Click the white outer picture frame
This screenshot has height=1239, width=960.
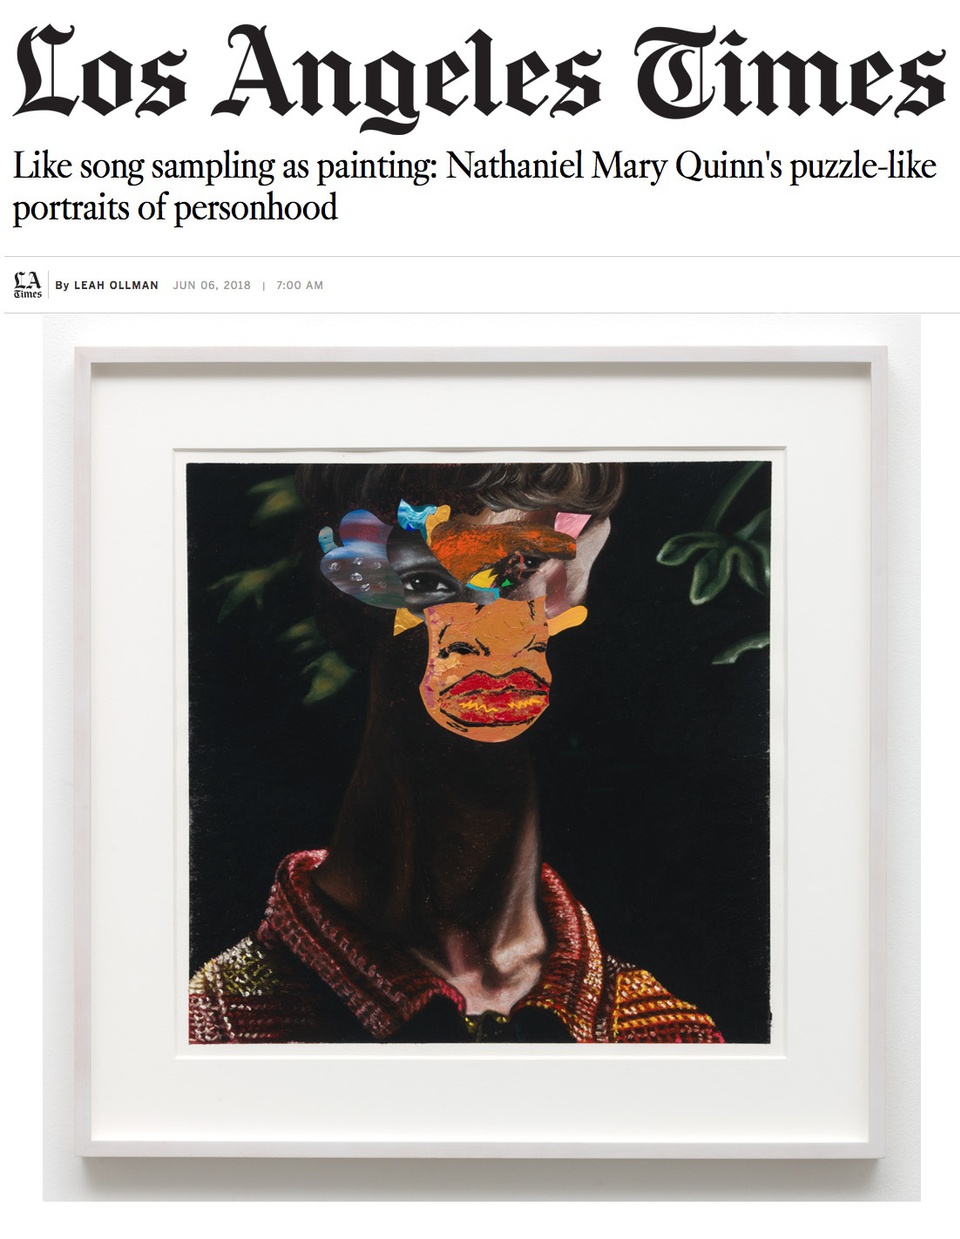tap(481, 354)
